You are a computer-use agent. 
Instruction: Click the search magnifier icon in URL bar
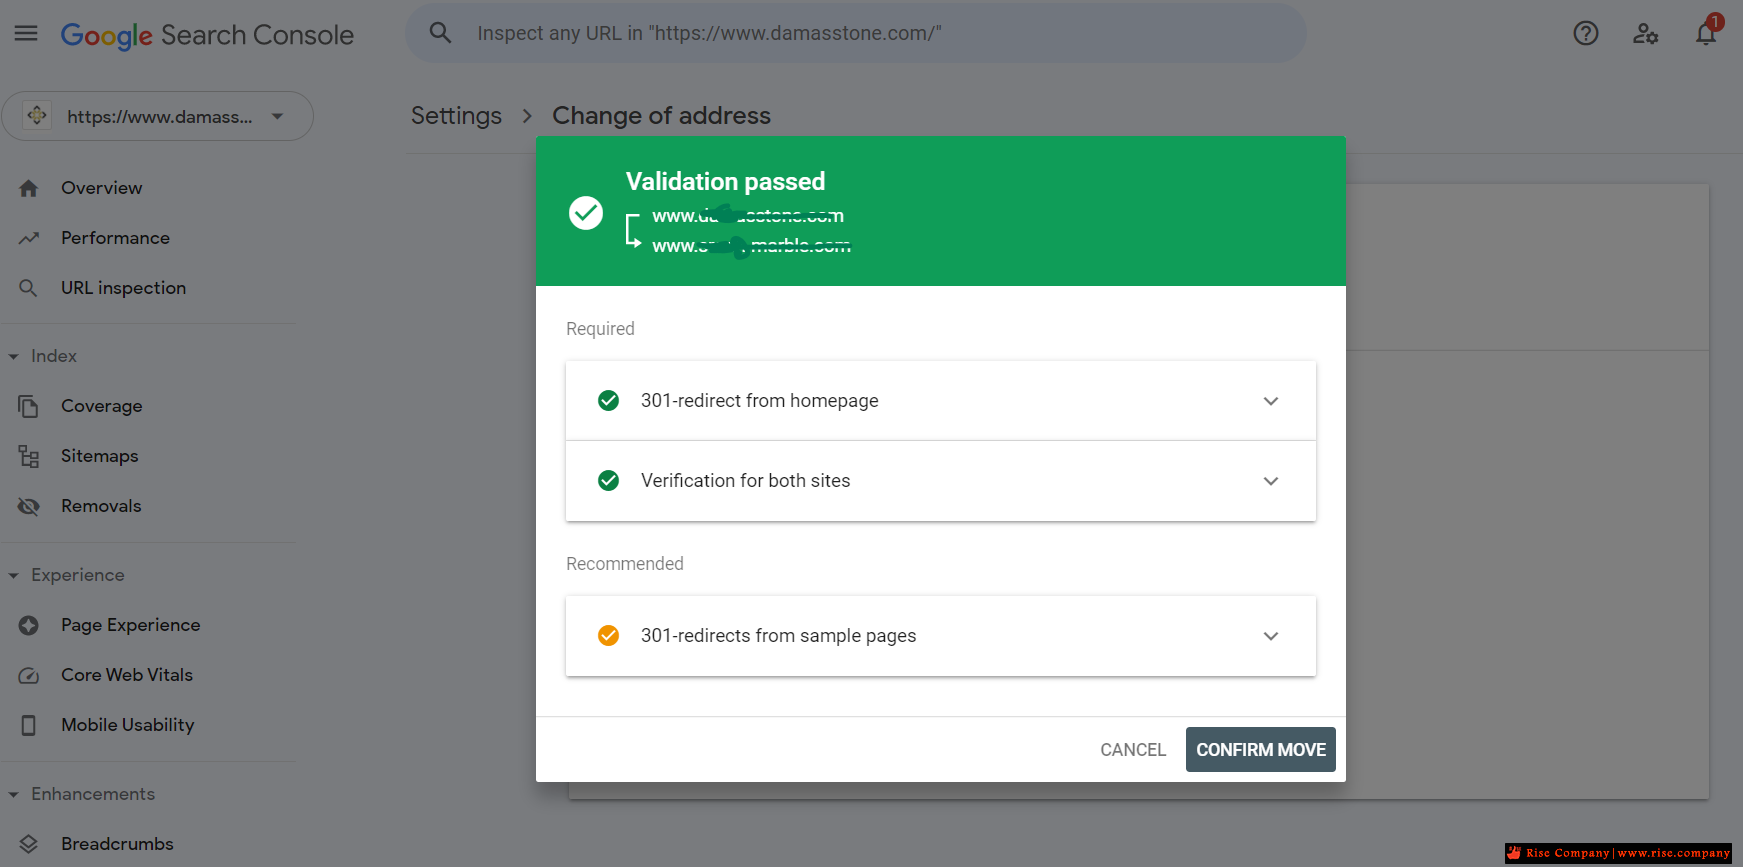pyautogui.click(x=440, y=33)
